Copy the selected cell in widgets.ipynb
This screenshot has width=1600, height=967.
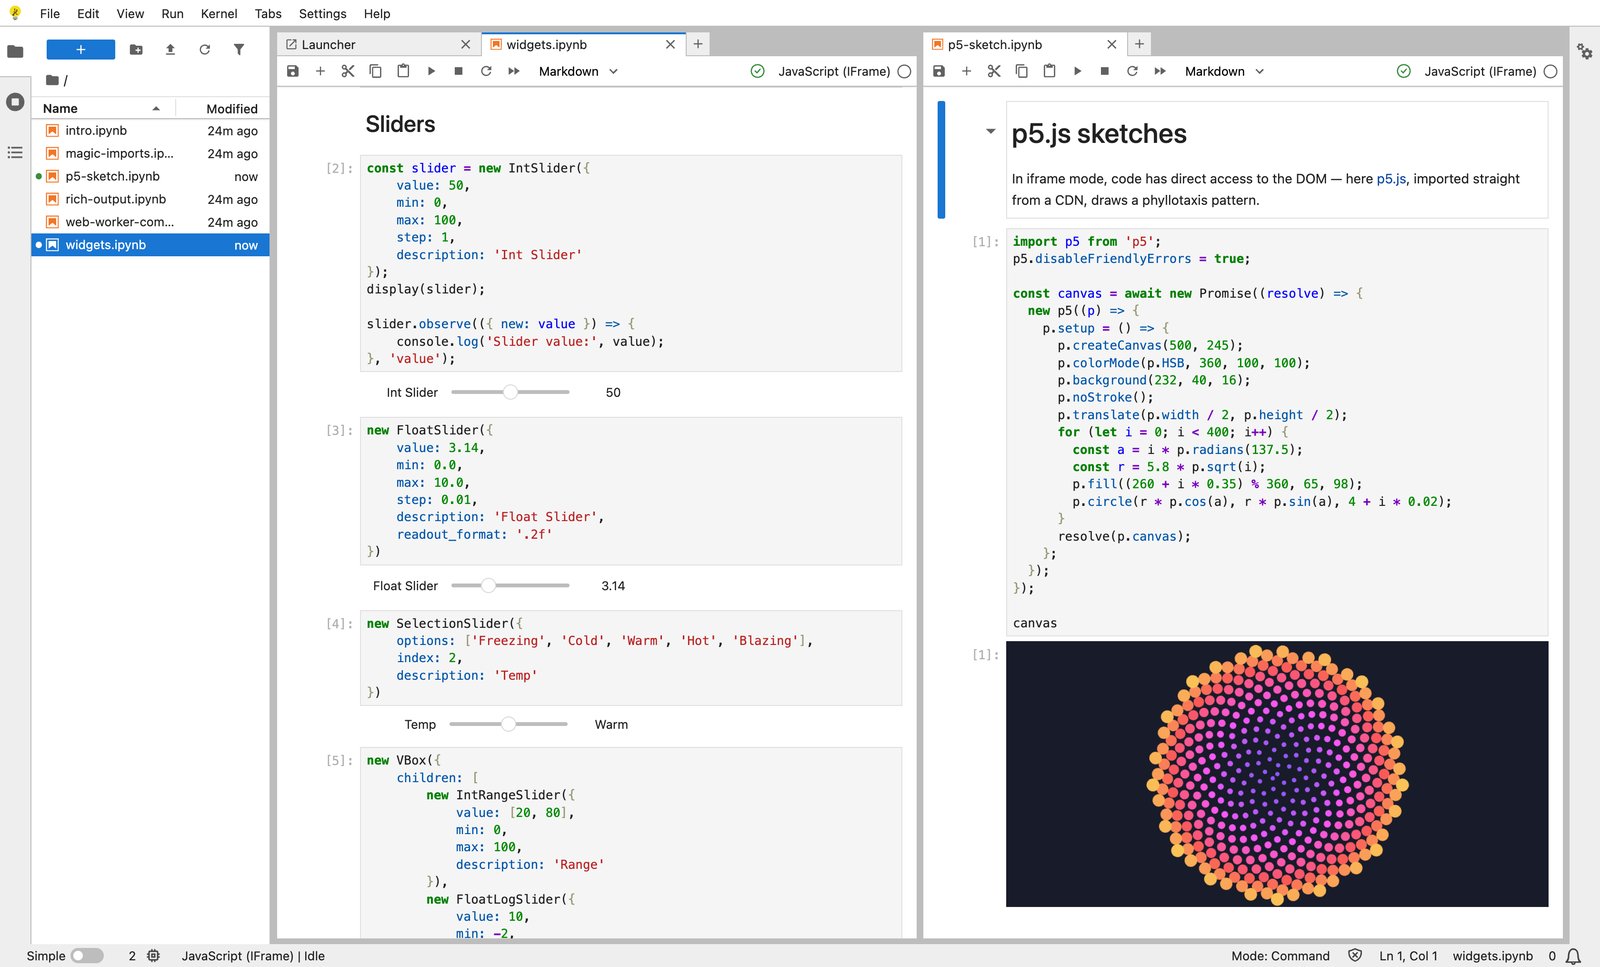375,71
